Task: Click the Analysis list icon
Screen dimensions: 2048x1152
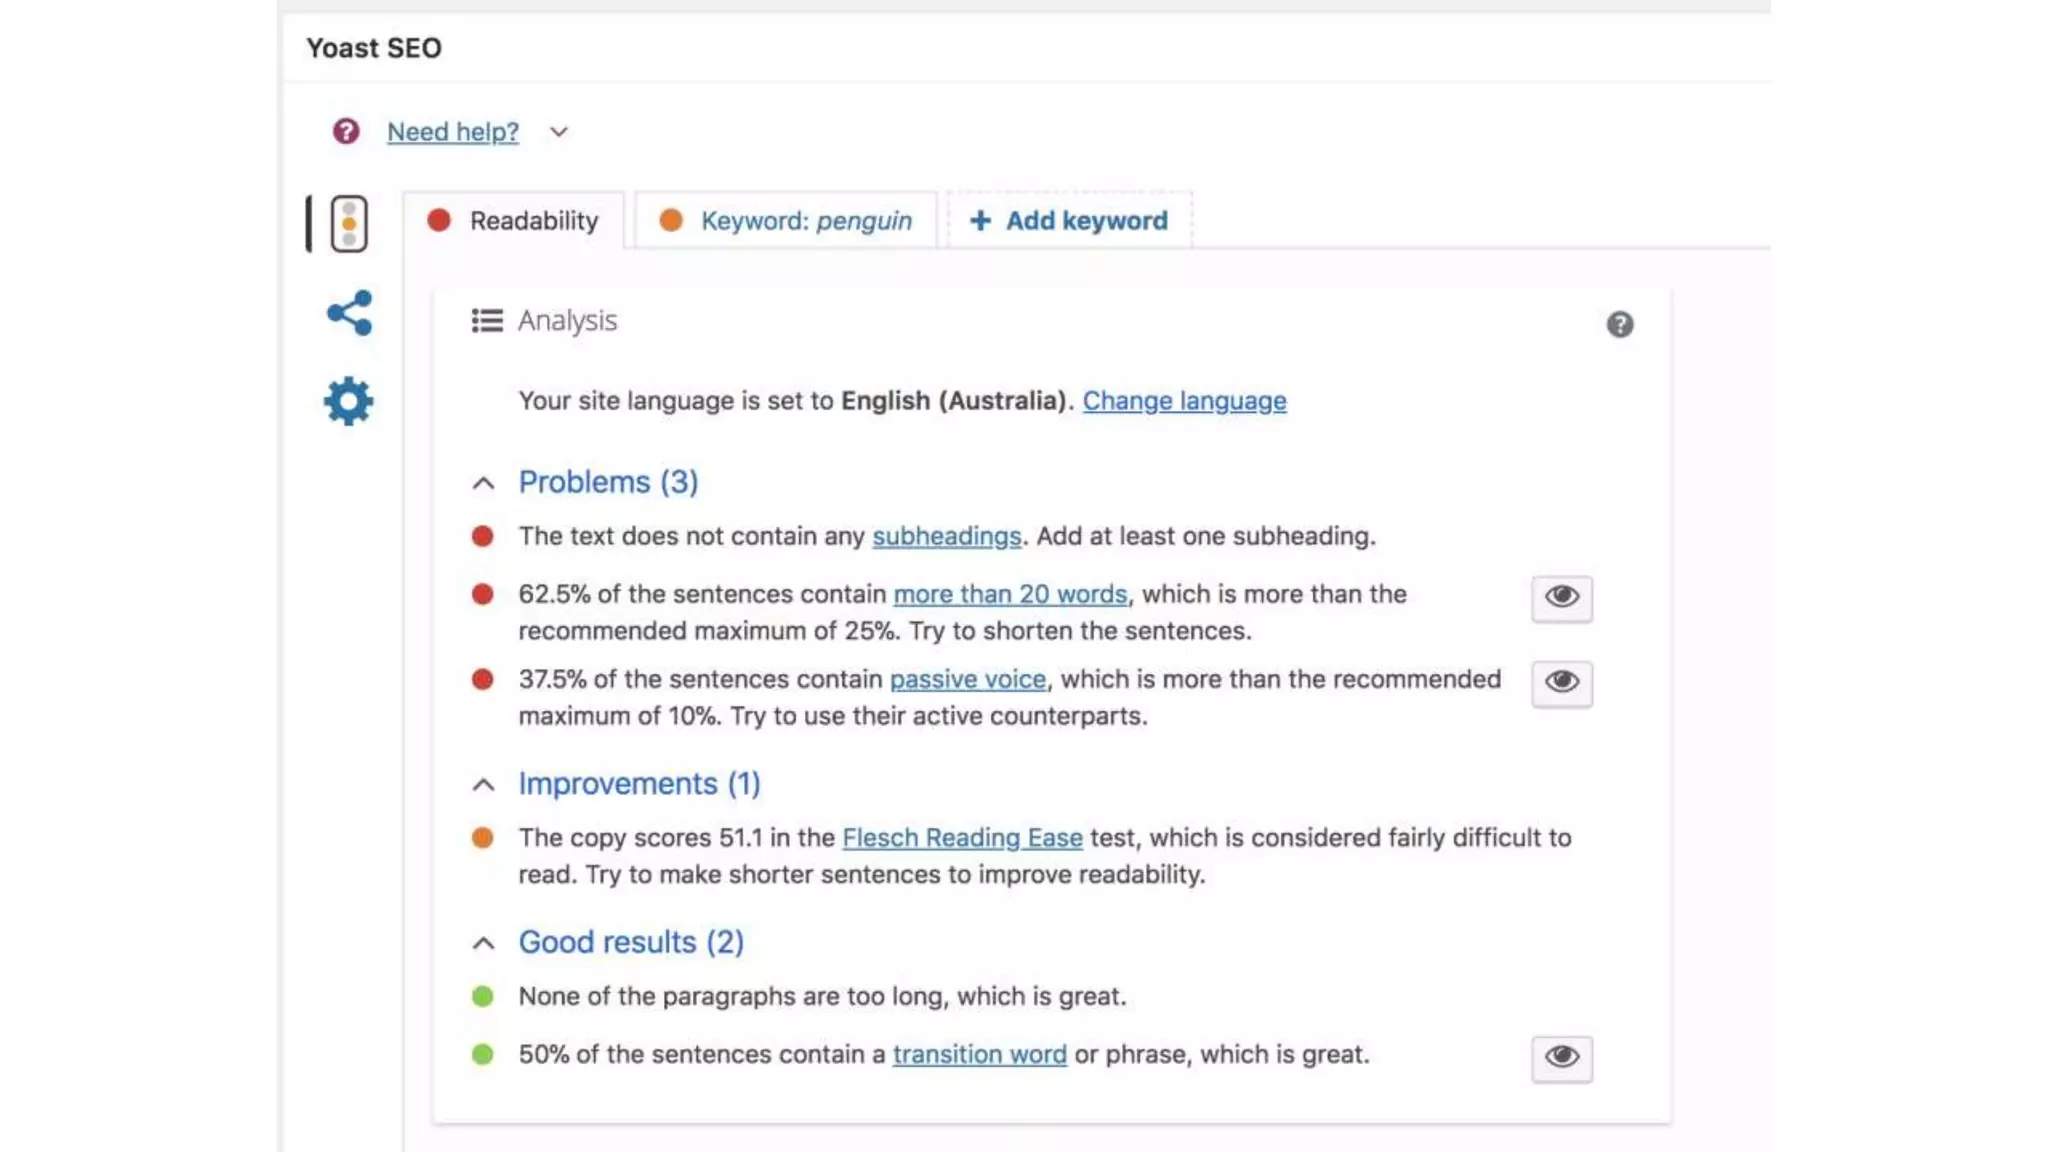Action: coord(487,321)
